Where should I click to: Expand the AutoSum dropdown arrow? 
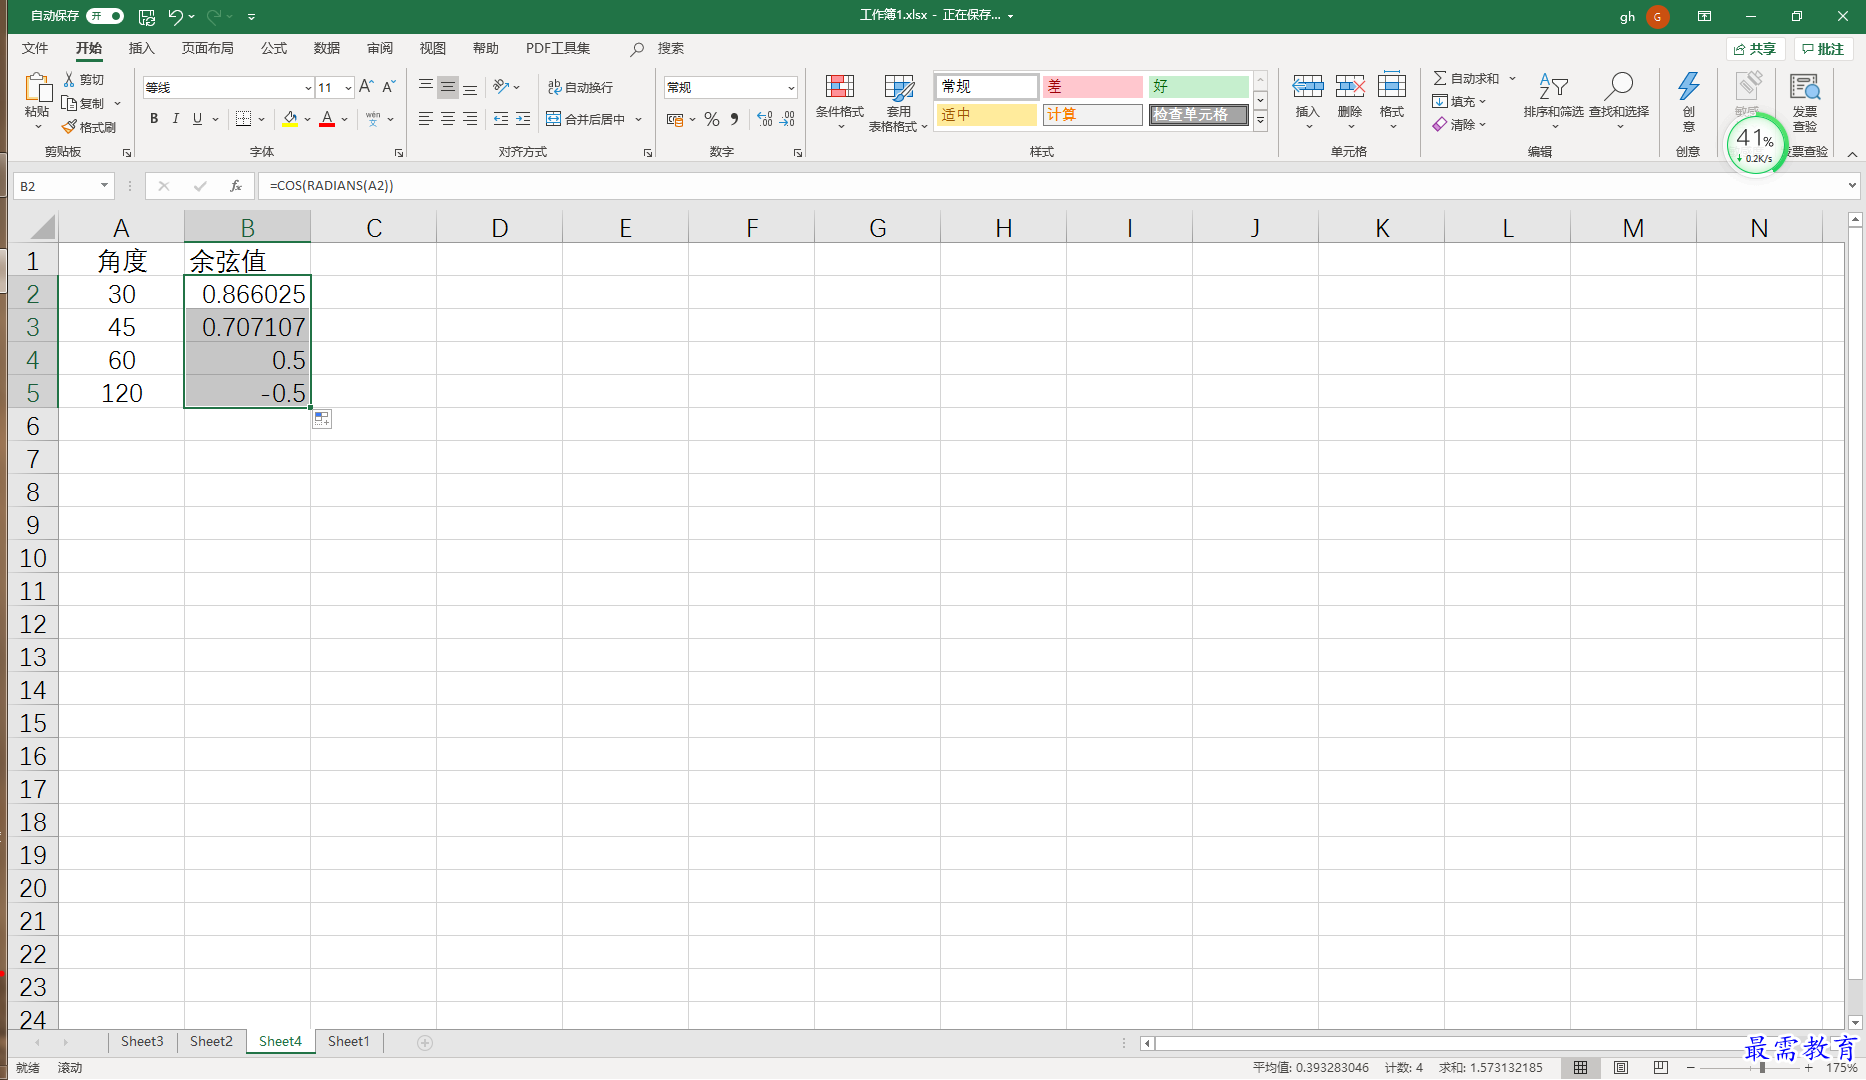(1512, 78)
